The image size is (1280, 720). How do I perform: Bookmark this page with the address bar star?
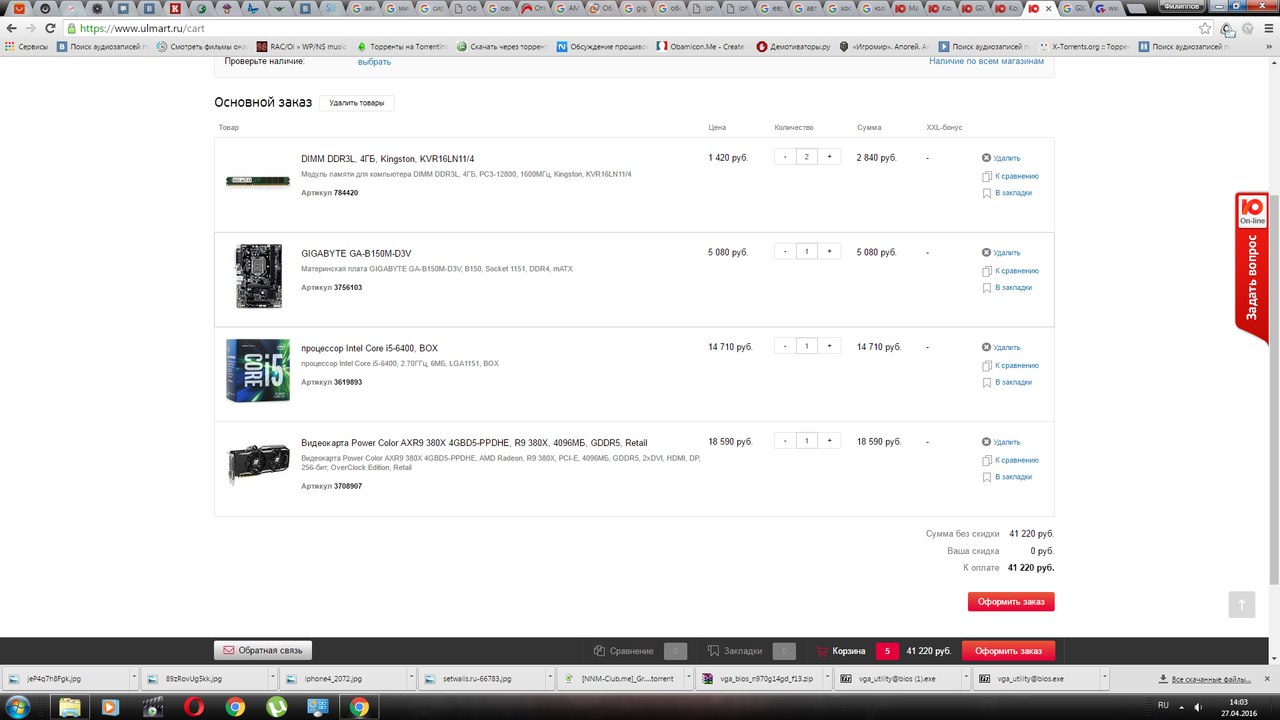(1205, 29)
